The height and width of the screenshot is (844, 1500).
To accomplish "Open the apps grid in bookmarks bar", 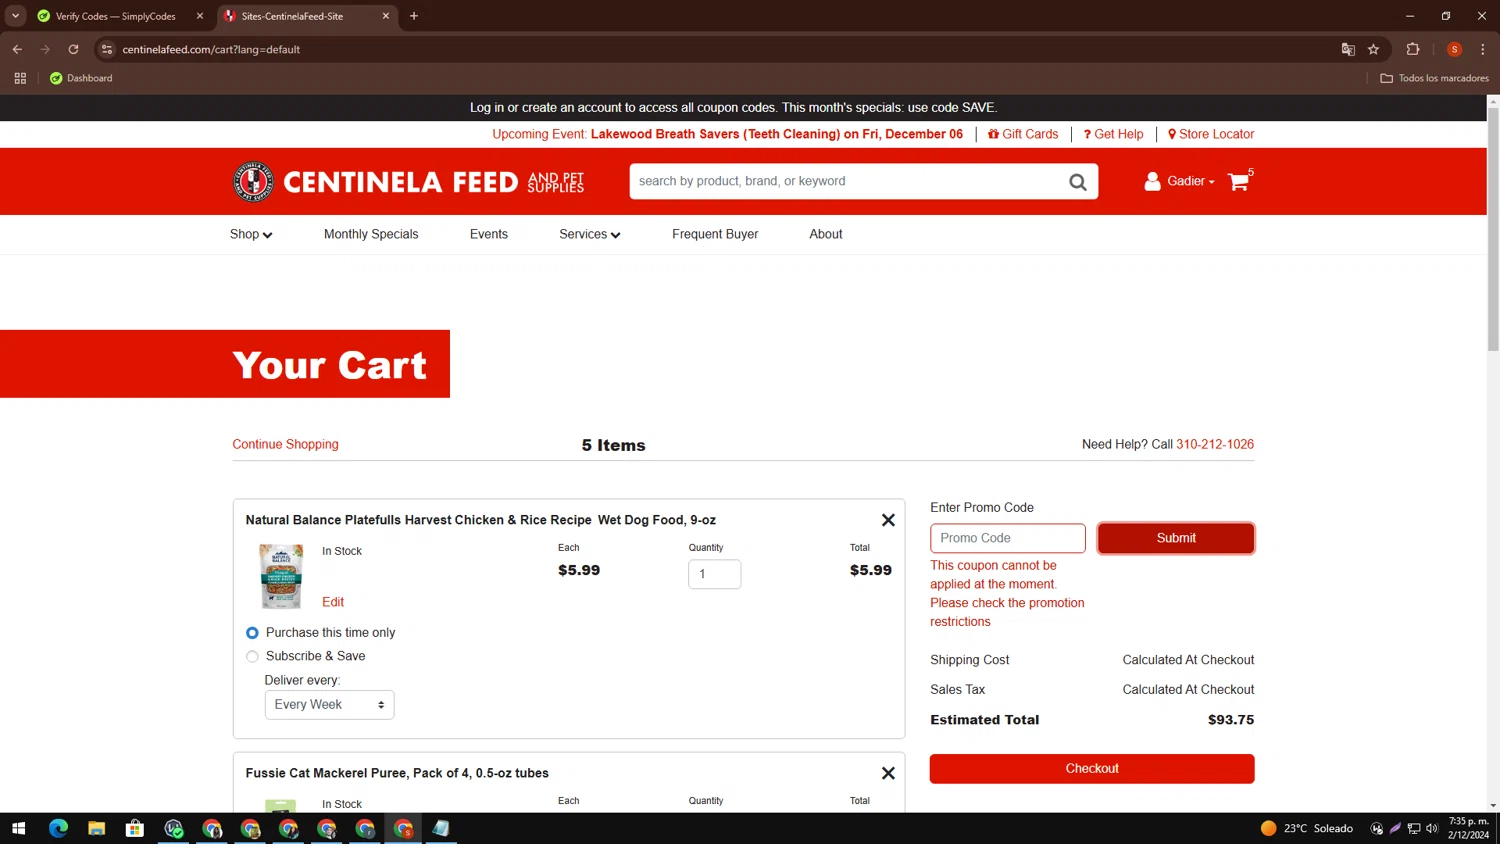I will (x=20, y=78).
